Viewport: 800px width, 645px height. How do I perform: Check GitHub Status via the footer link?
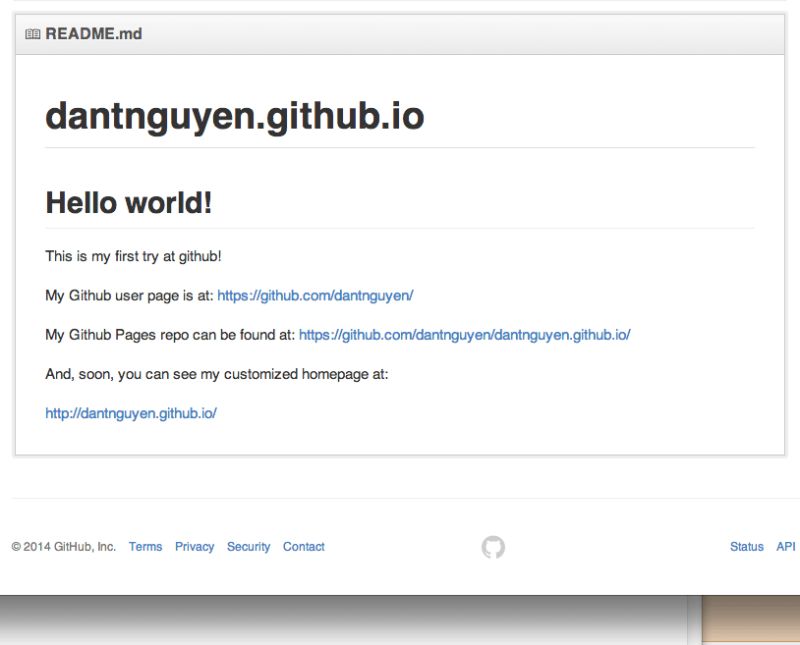coord(746,547)
